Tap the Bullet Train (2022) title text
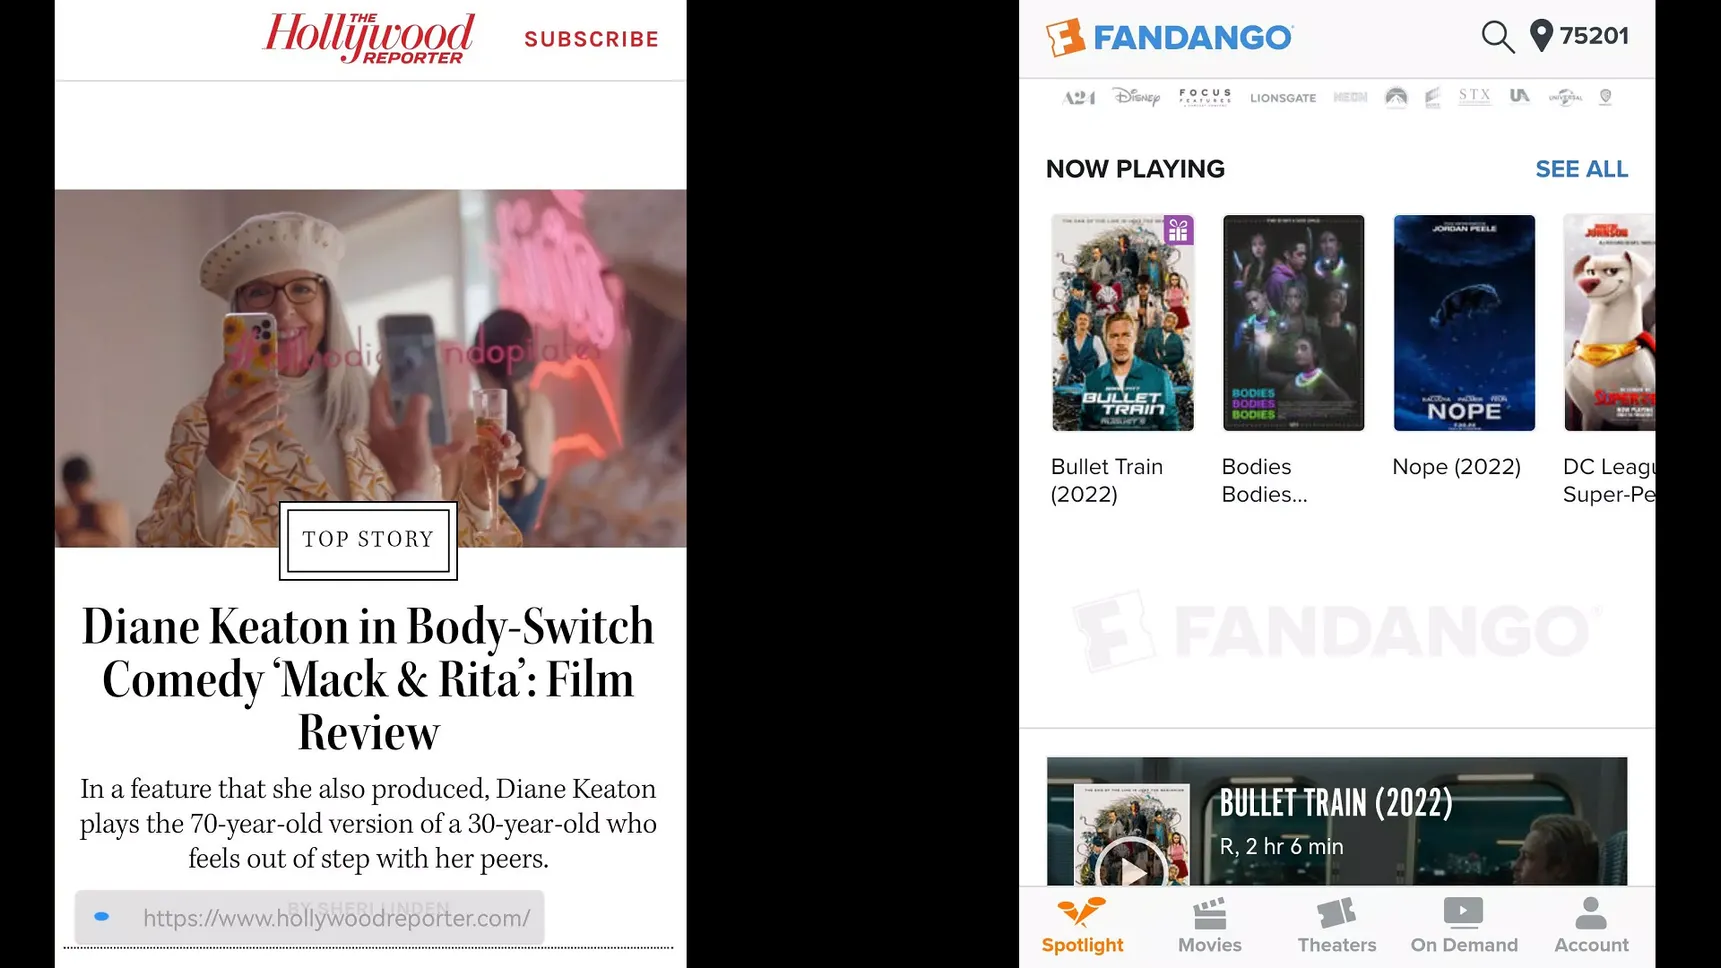The width and height of the screenshot is (1721, 968). 1106,480
